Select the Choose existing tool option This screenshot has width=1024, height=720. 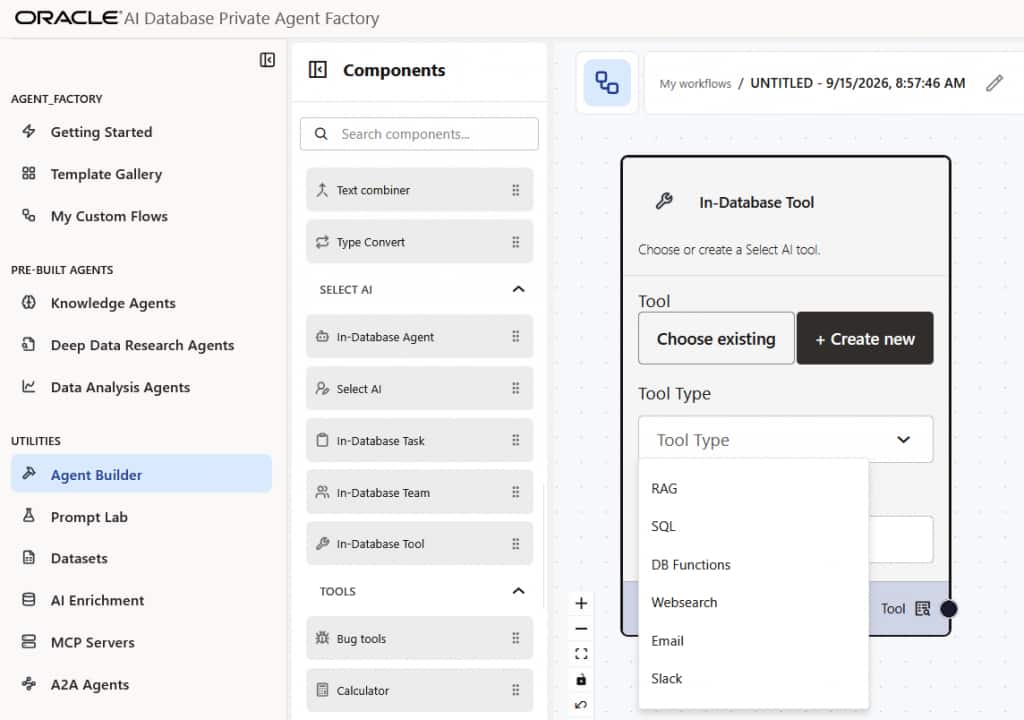[716, 338]
